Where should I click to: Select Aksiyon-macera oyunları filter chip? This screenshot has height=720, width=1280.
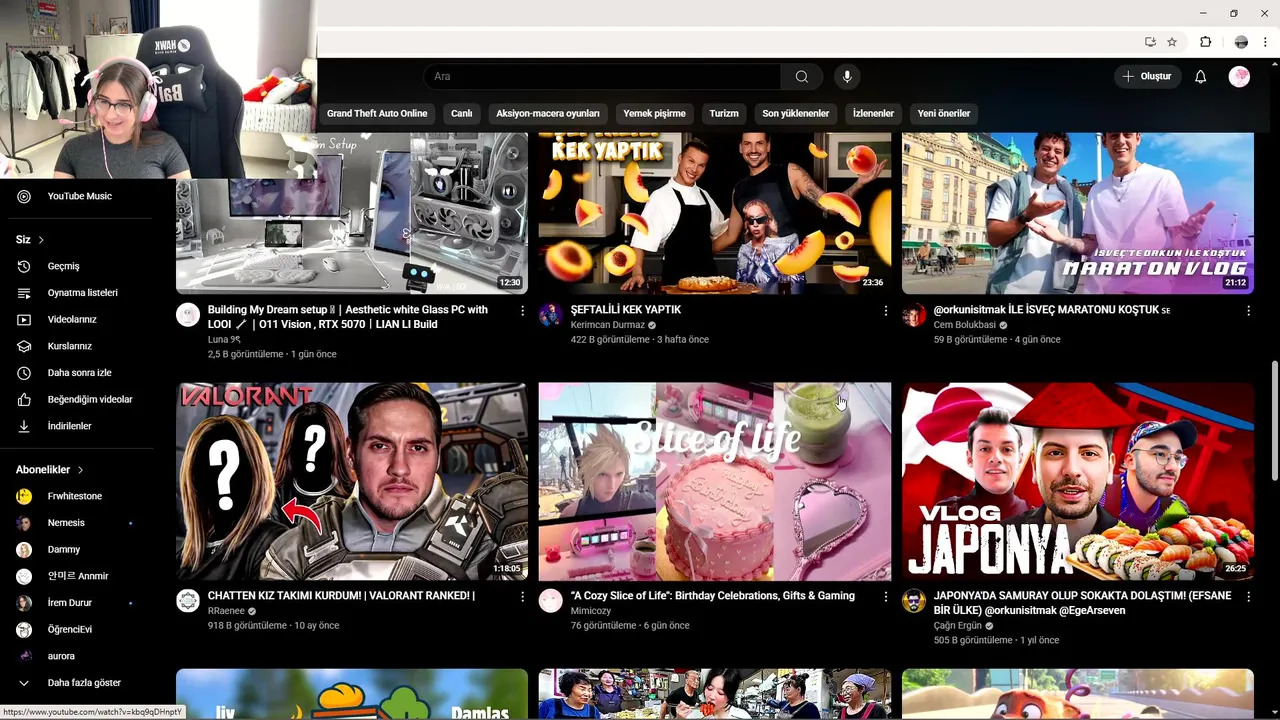click(x=548, y=113)
